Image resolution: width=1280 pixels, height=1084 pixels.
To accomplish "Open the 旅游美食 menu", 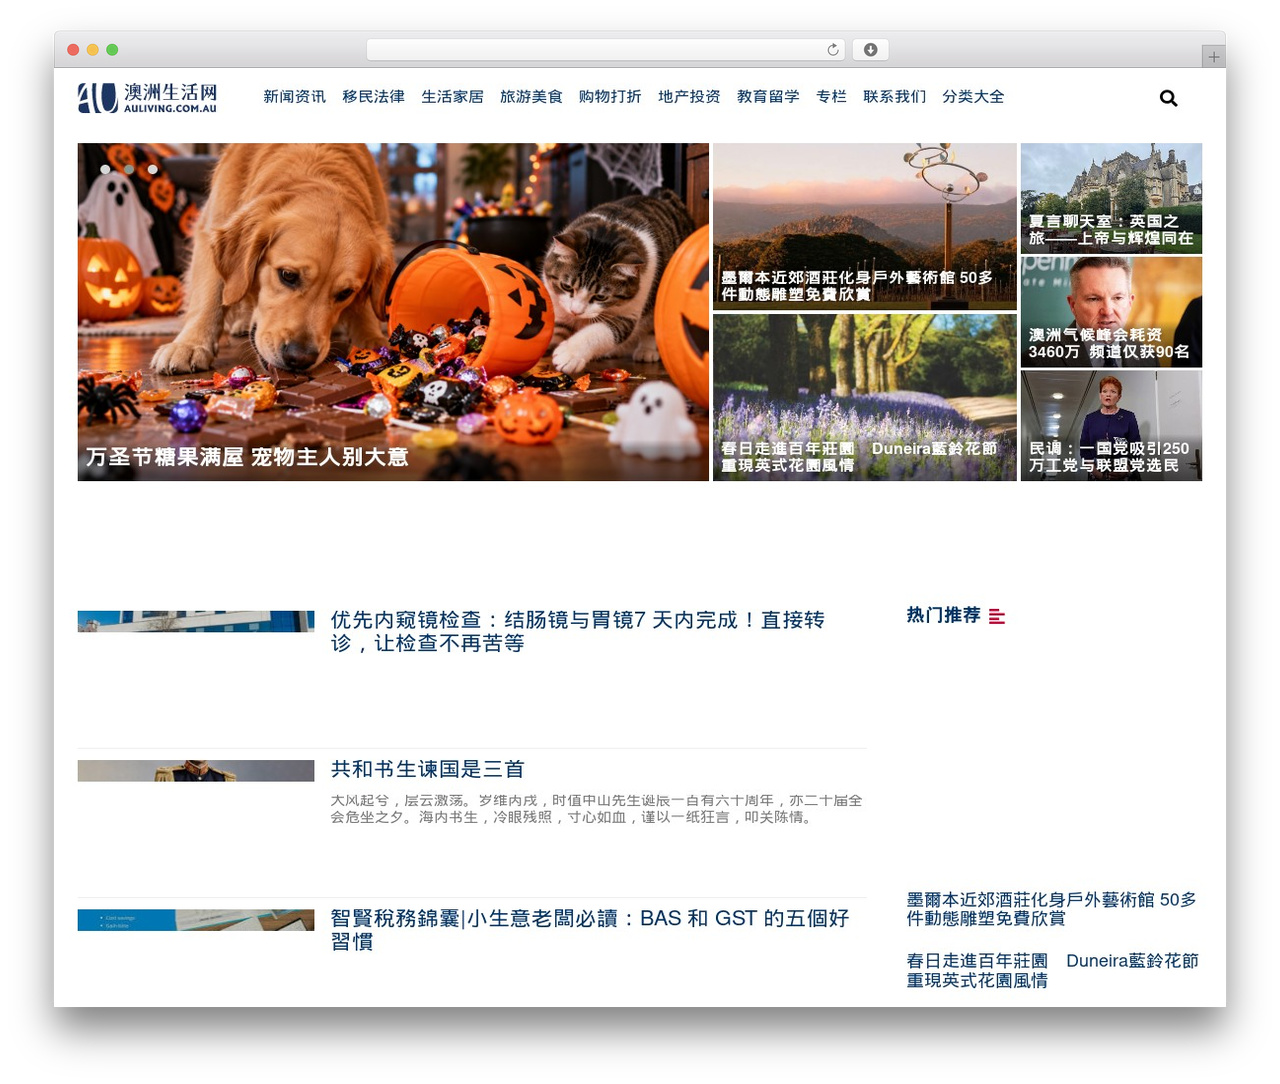I will point(531,97).
